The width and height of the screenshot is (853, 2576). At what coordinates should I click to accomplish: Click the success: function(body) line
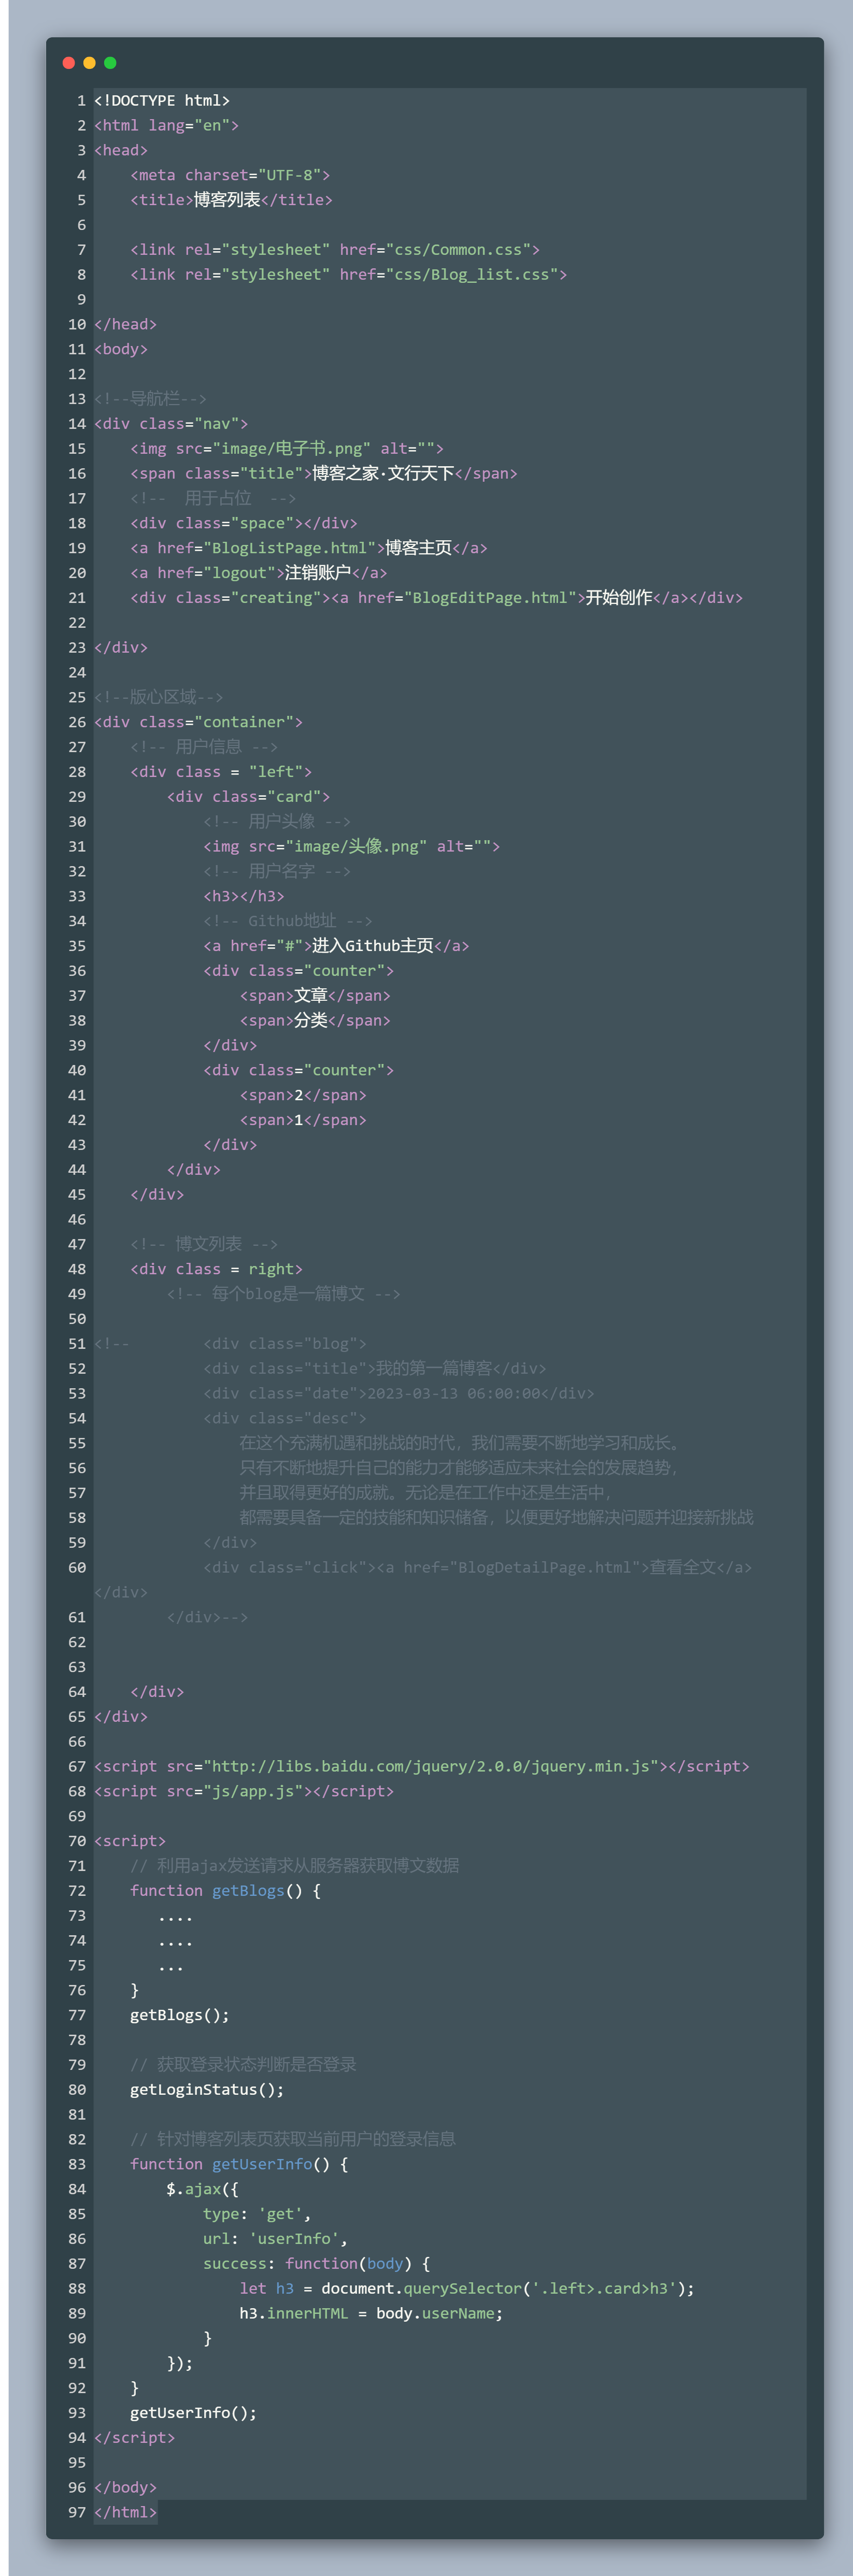click(316, 2264)
